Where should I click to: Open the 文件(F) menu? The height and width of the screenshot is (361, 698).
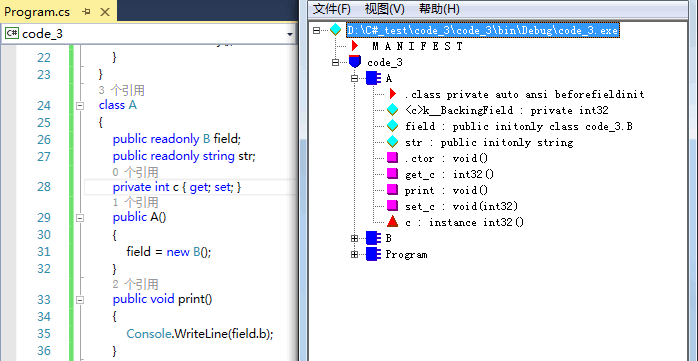[332, 8]
